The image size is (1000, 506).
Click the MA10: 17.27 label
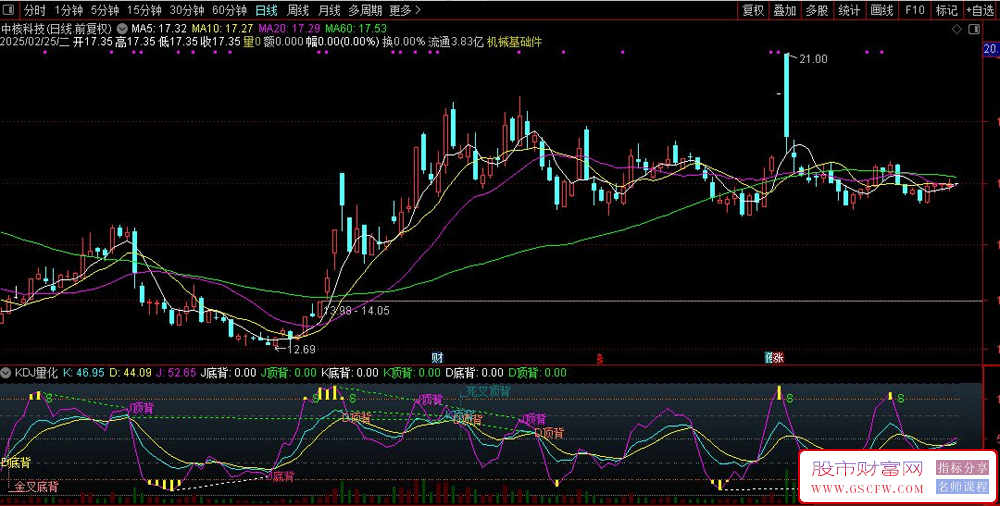[x=223, y=29]
